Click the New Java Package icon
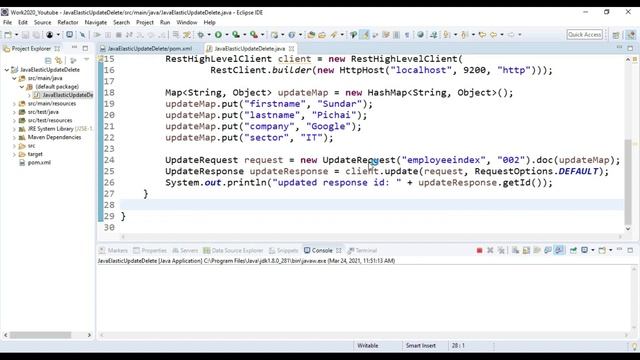 [x=274, y=35]
